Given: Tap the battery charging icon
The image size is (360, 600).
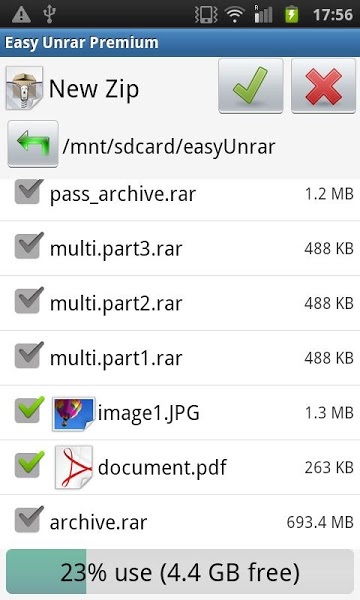Looking at the screenshot, I should [x=292, y=14].
